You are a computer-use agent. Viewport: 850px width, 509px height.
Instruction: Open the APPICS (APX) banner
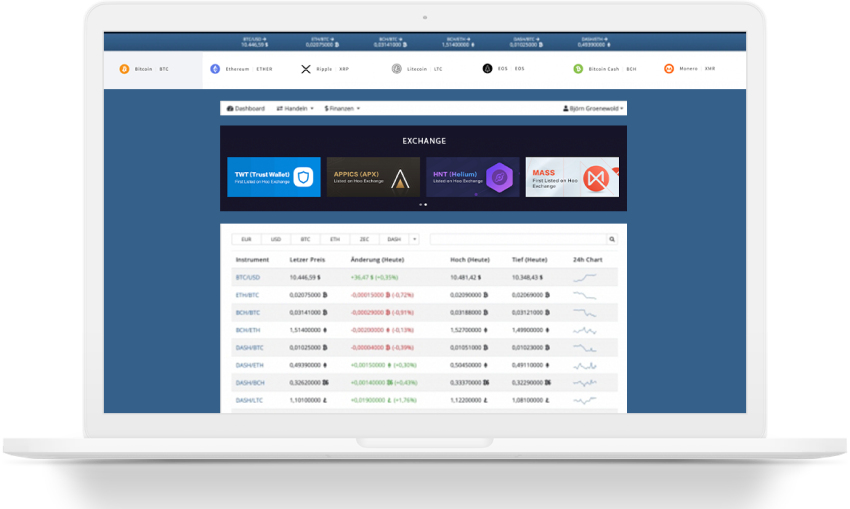coord(373,177)
